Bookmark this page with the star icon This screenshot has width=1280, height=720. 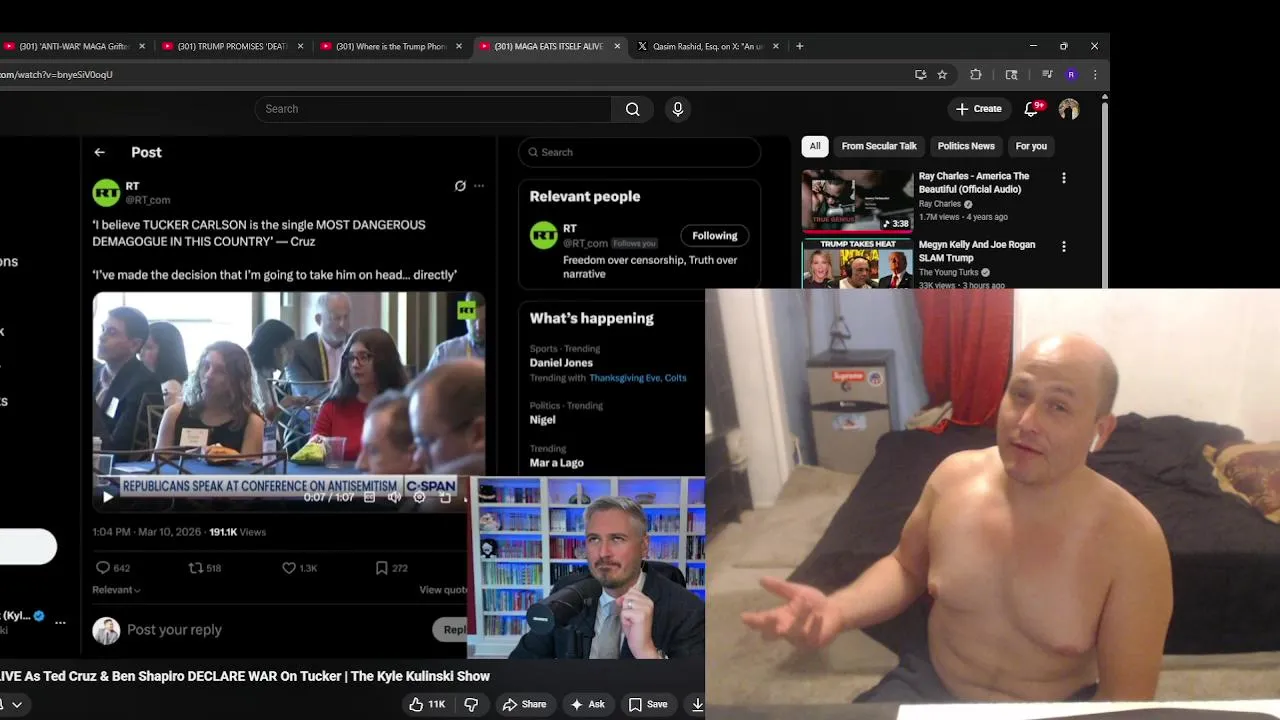[x=942, y=74]
